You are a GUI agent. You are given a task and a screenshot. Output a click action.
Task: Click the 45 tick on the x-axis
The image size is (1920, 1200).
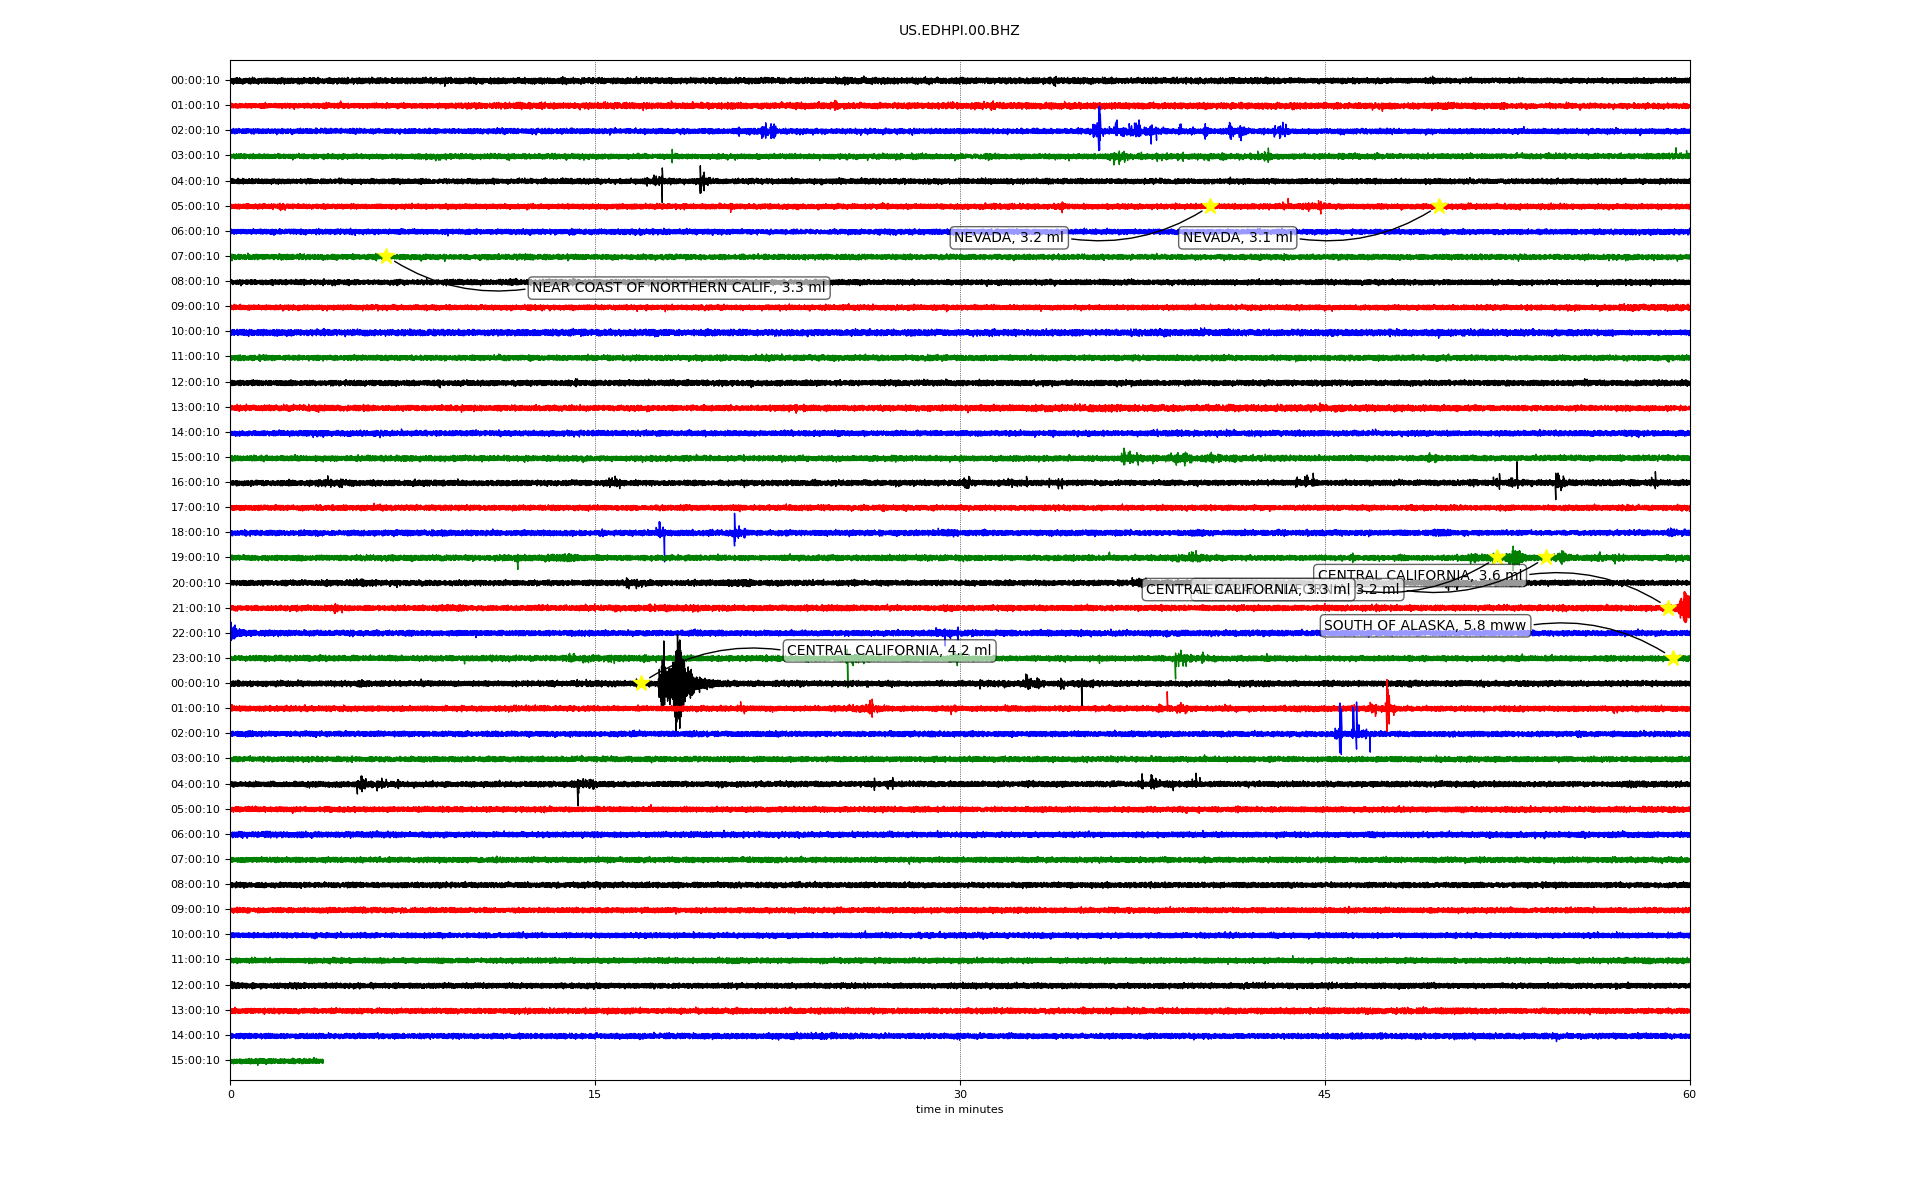pos(1324,1094)
